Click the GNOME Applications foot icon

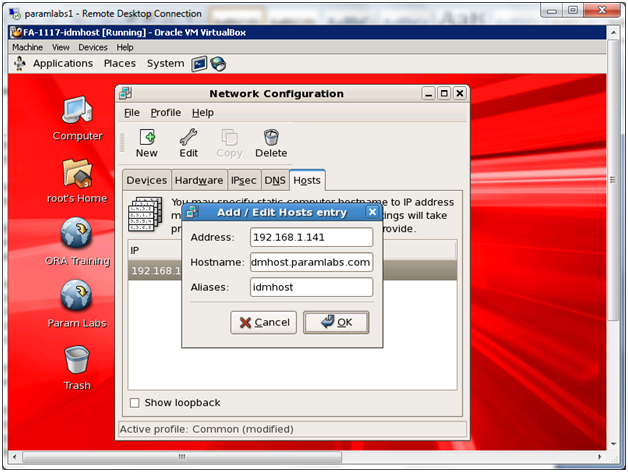20,64
